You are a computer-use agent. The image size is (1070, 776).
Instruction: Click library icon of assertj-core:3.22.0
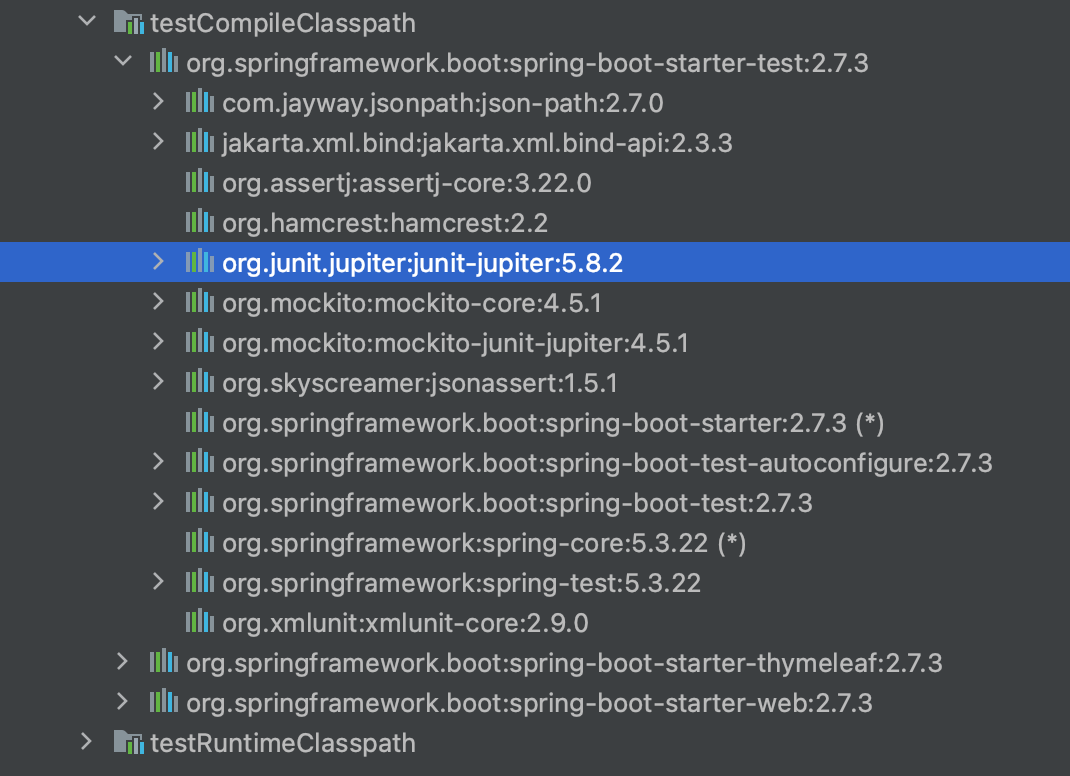200,182
